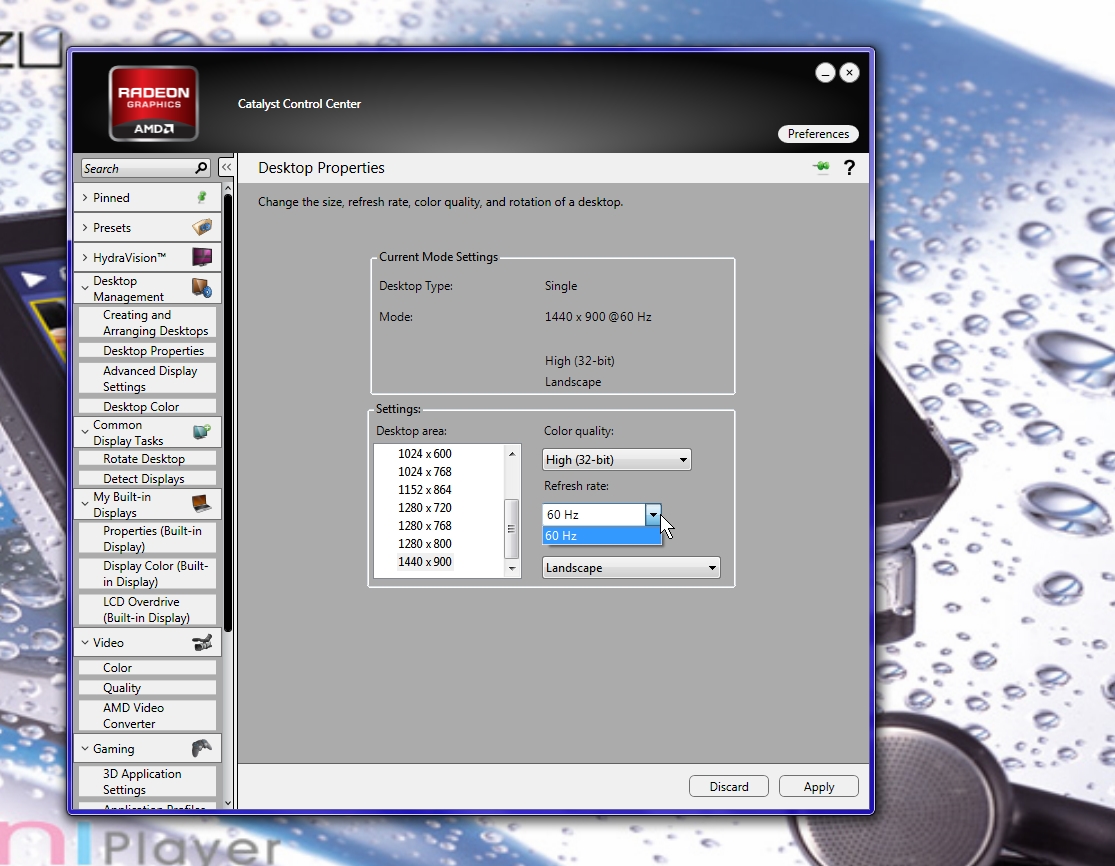
Task: Select 1280 x 800 desktop area
Action: (425, 544)
